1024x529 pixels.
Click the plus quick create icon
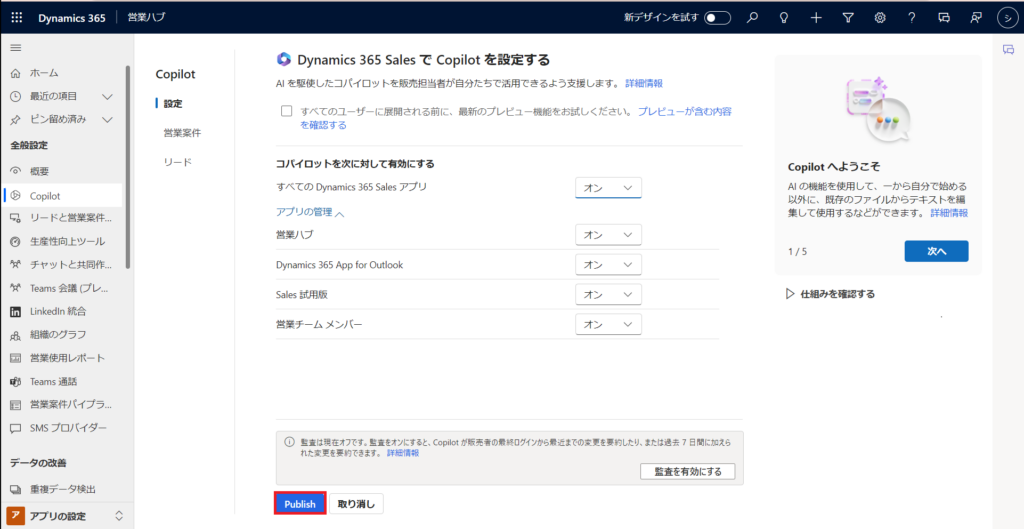[816, 18]
